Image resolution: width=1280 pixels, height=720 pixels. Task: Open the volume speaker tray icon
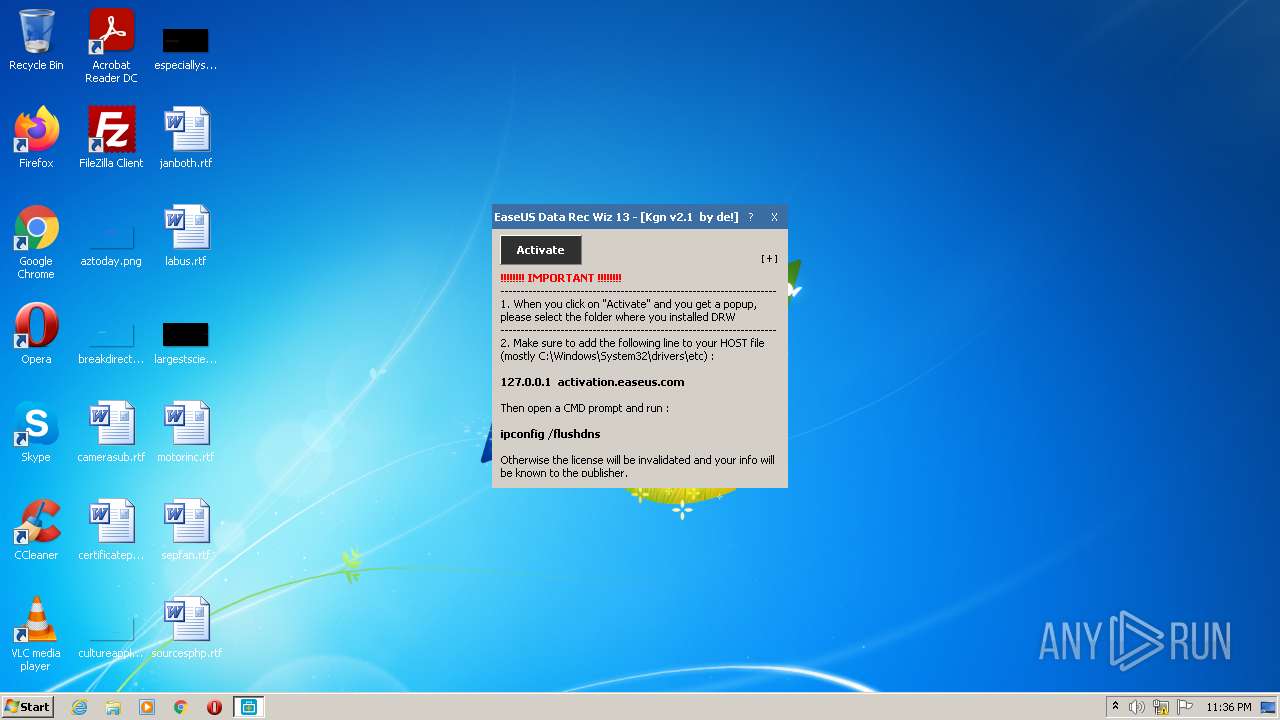(x=1137, y=707)
